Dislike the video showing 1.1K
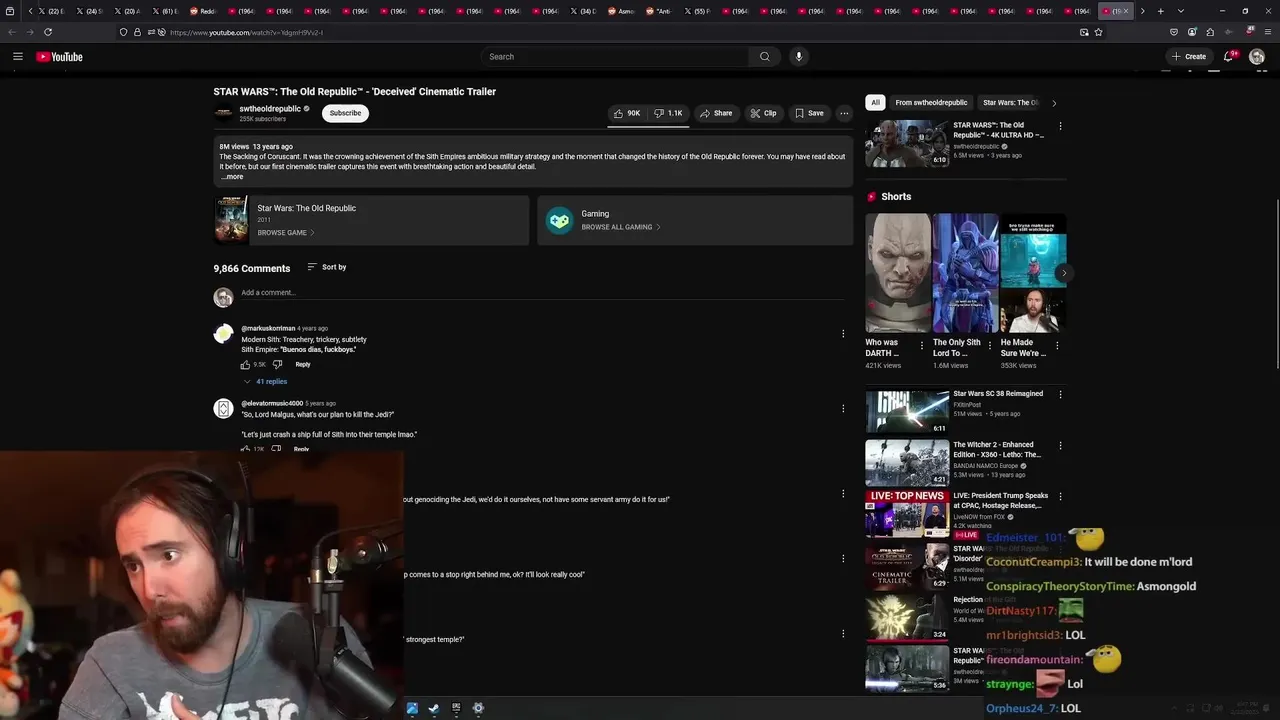This screenshot has height=720, width=1280. 668,113
